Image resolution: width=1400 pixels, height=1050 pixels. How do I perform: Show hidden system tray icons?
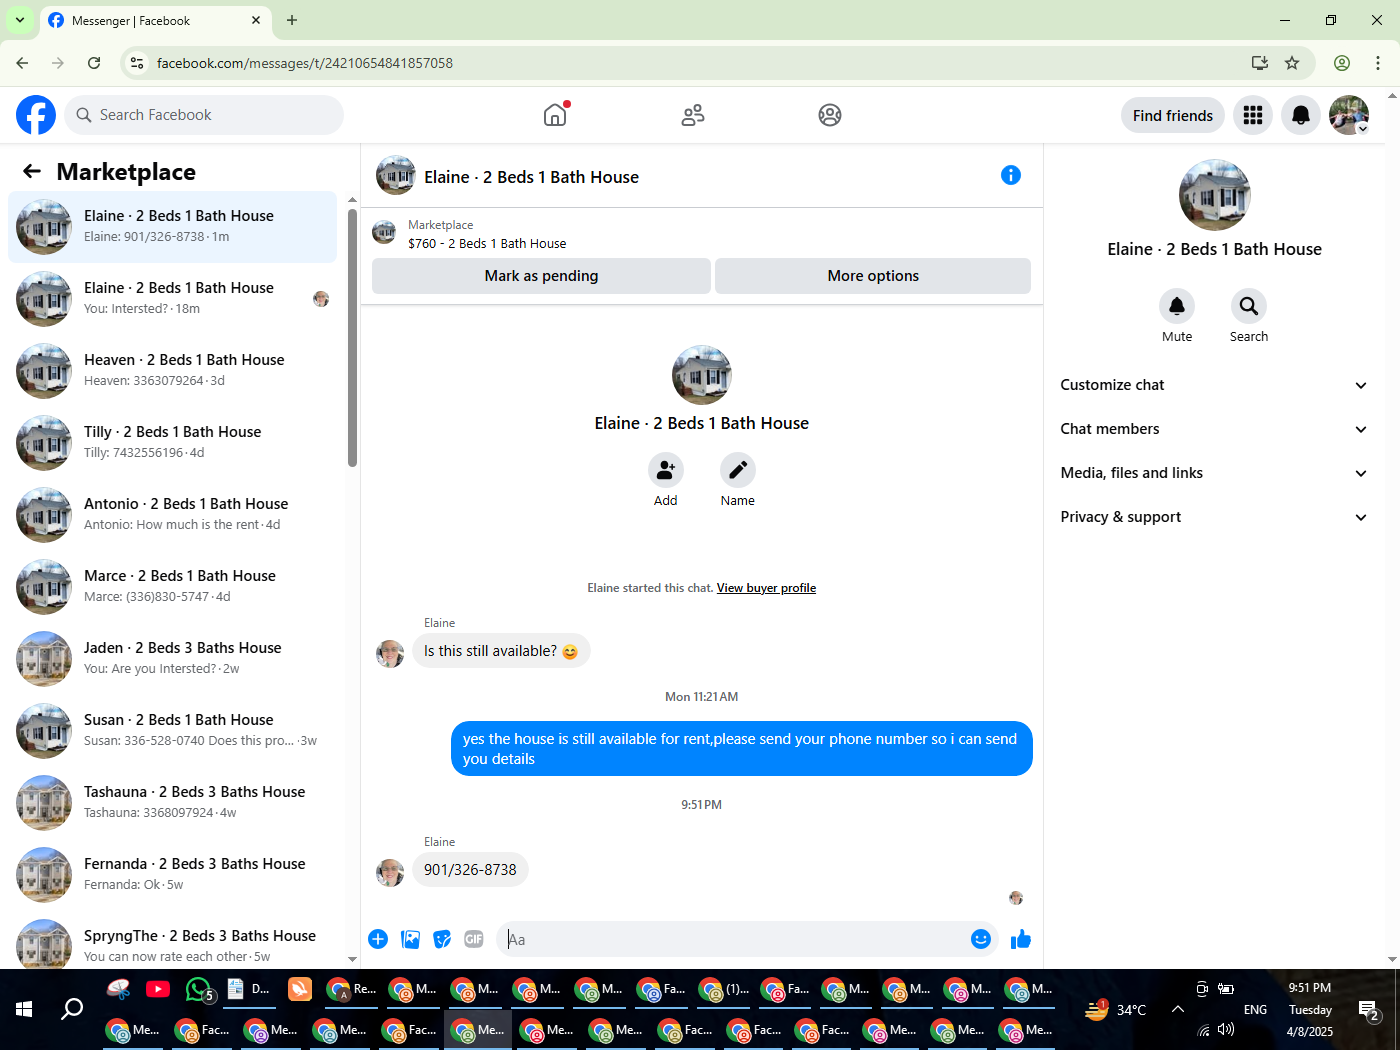pos(1178,1009)
